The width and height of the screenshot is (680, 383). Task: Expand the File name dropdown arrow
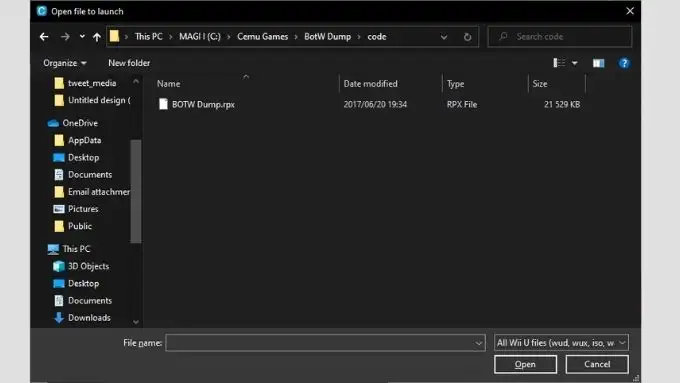tap(479, 343)
